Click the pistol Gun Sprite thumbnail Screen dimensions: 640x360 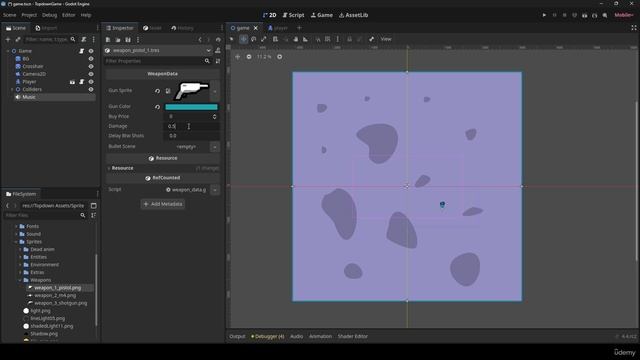click(192, 91)
